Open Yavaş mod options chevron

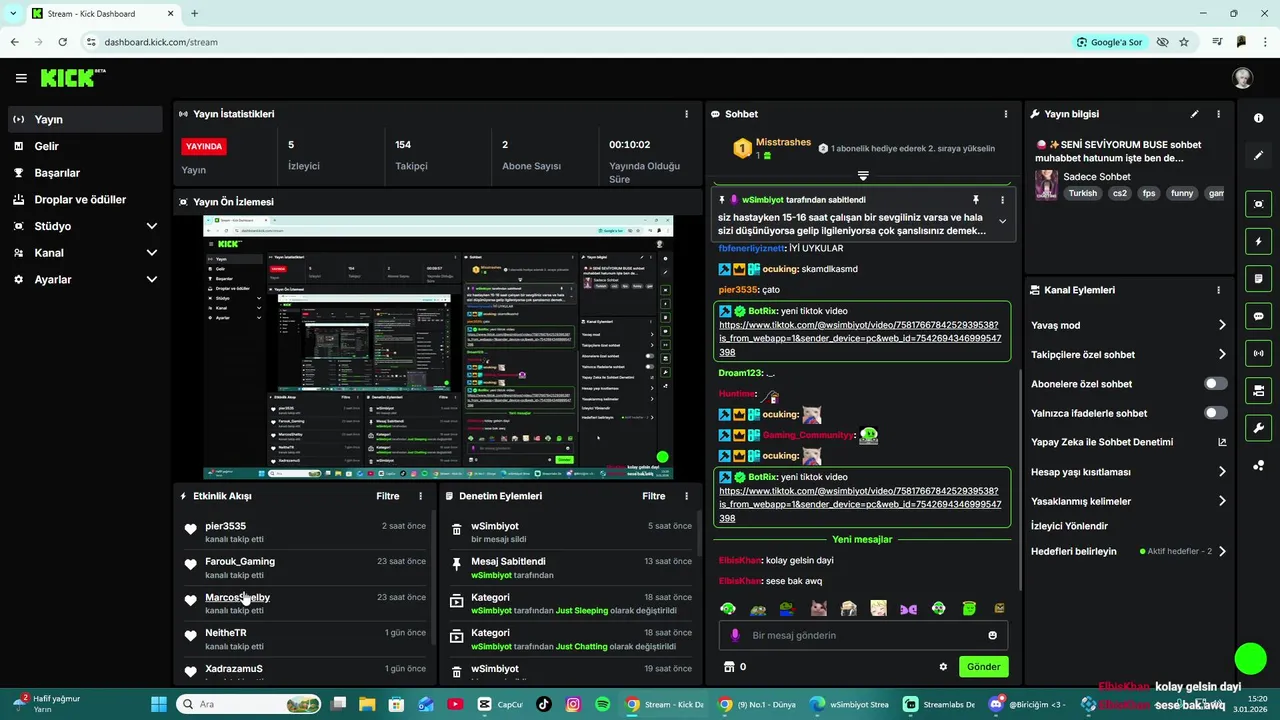point(1222,325)
